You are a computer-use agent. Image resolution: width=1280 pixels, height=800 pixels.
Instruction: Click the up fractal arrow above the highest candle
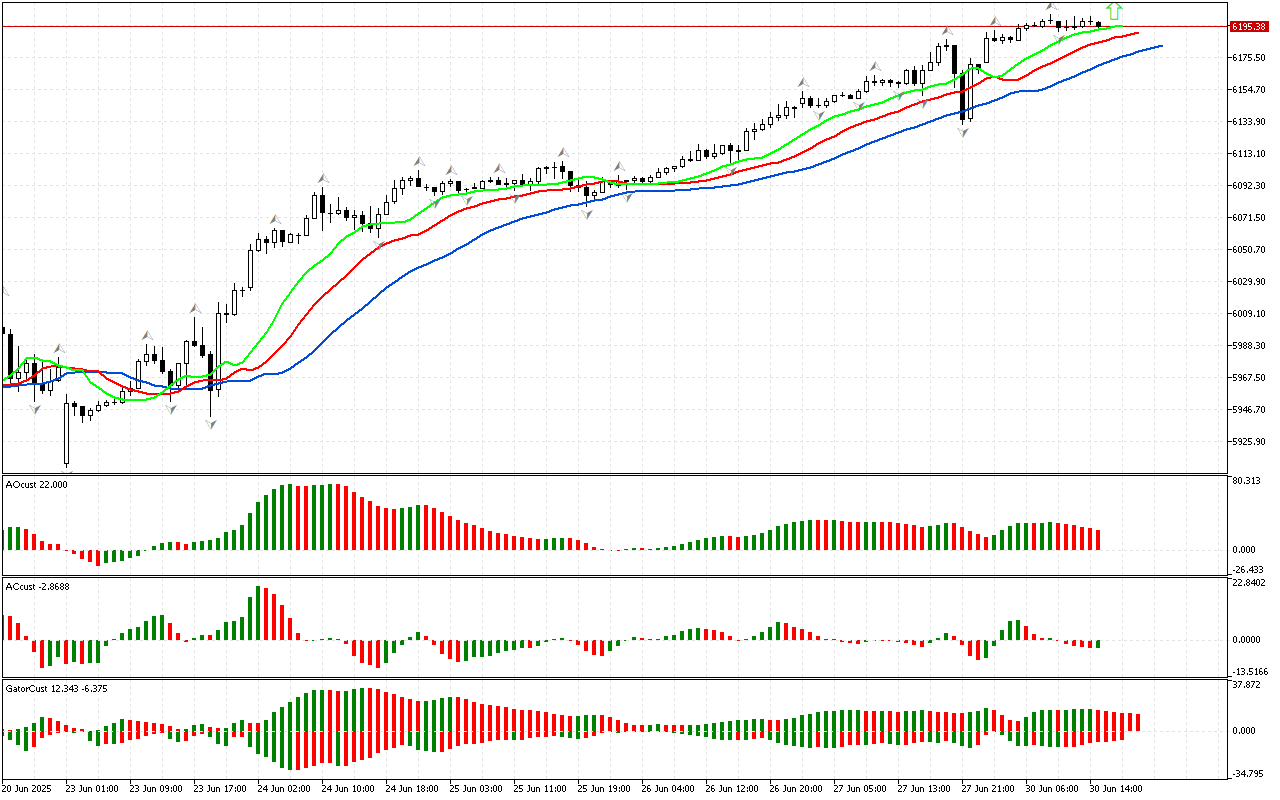pyautogui.click(x=1052, y=7)
